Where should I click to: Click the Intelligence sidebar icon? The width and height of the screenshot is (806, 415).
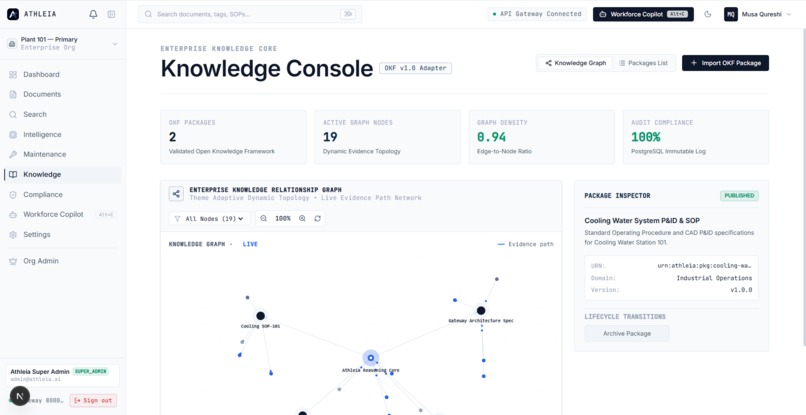13,135
